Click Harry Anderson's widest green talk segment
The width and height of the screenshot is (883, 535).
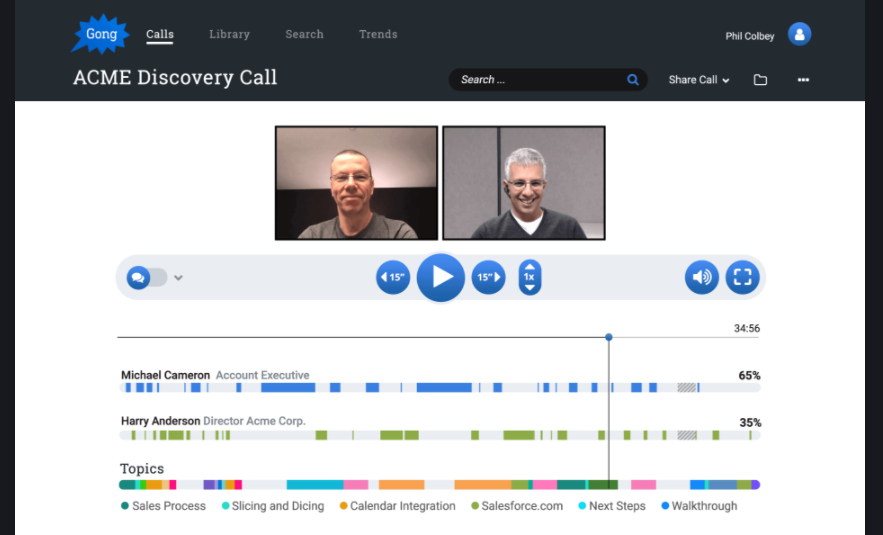[x=519, y=435]
